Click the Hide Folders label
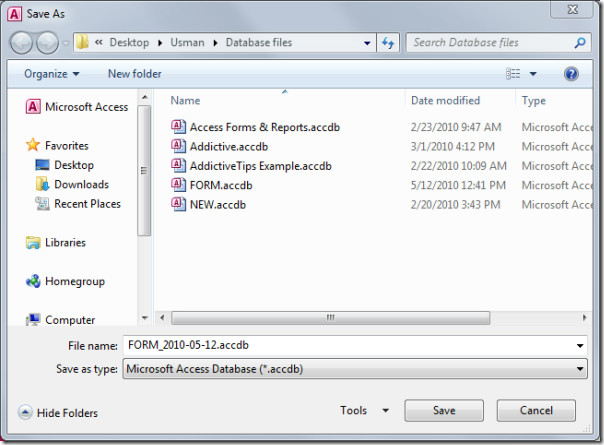Image resolution: width=604 pixels, height=445 pixels. tap(67, 413)
